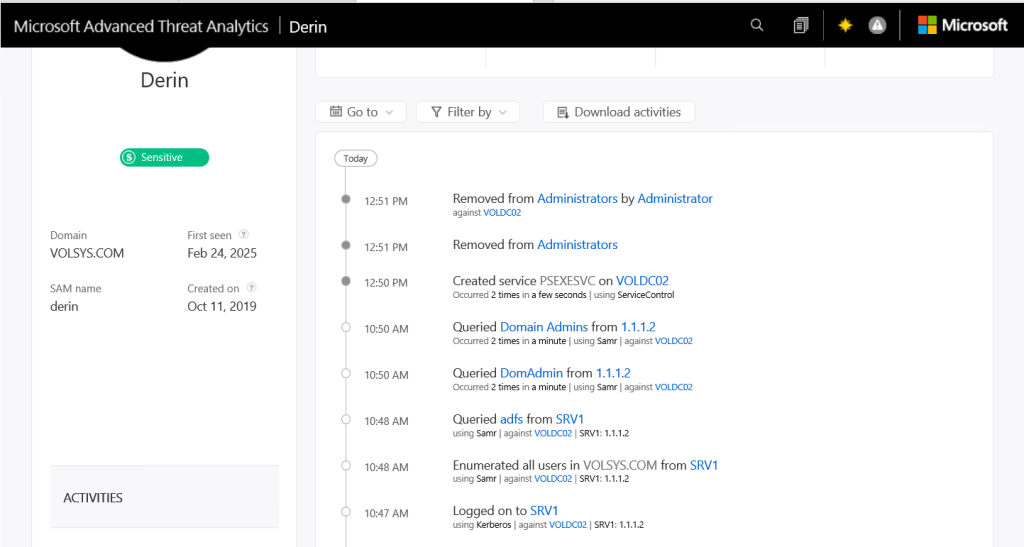The image size is (1024, 547).
Task: Open the reports icon in the header
Action: pos(800,26)
